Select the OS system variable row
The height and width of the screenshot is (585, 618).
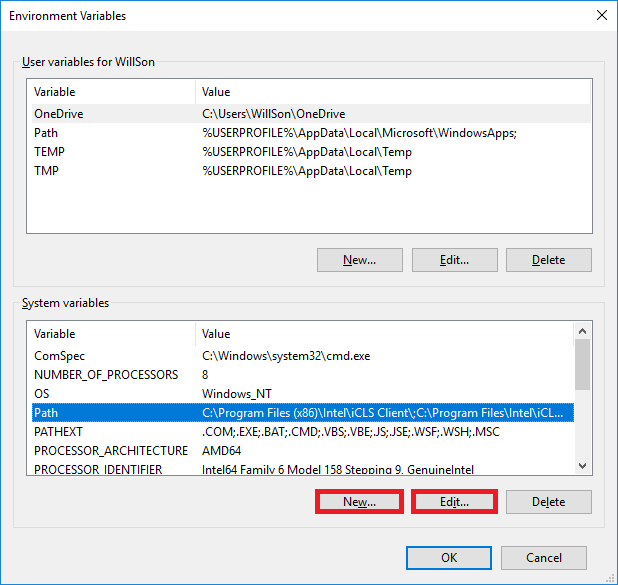click(303, 393)
